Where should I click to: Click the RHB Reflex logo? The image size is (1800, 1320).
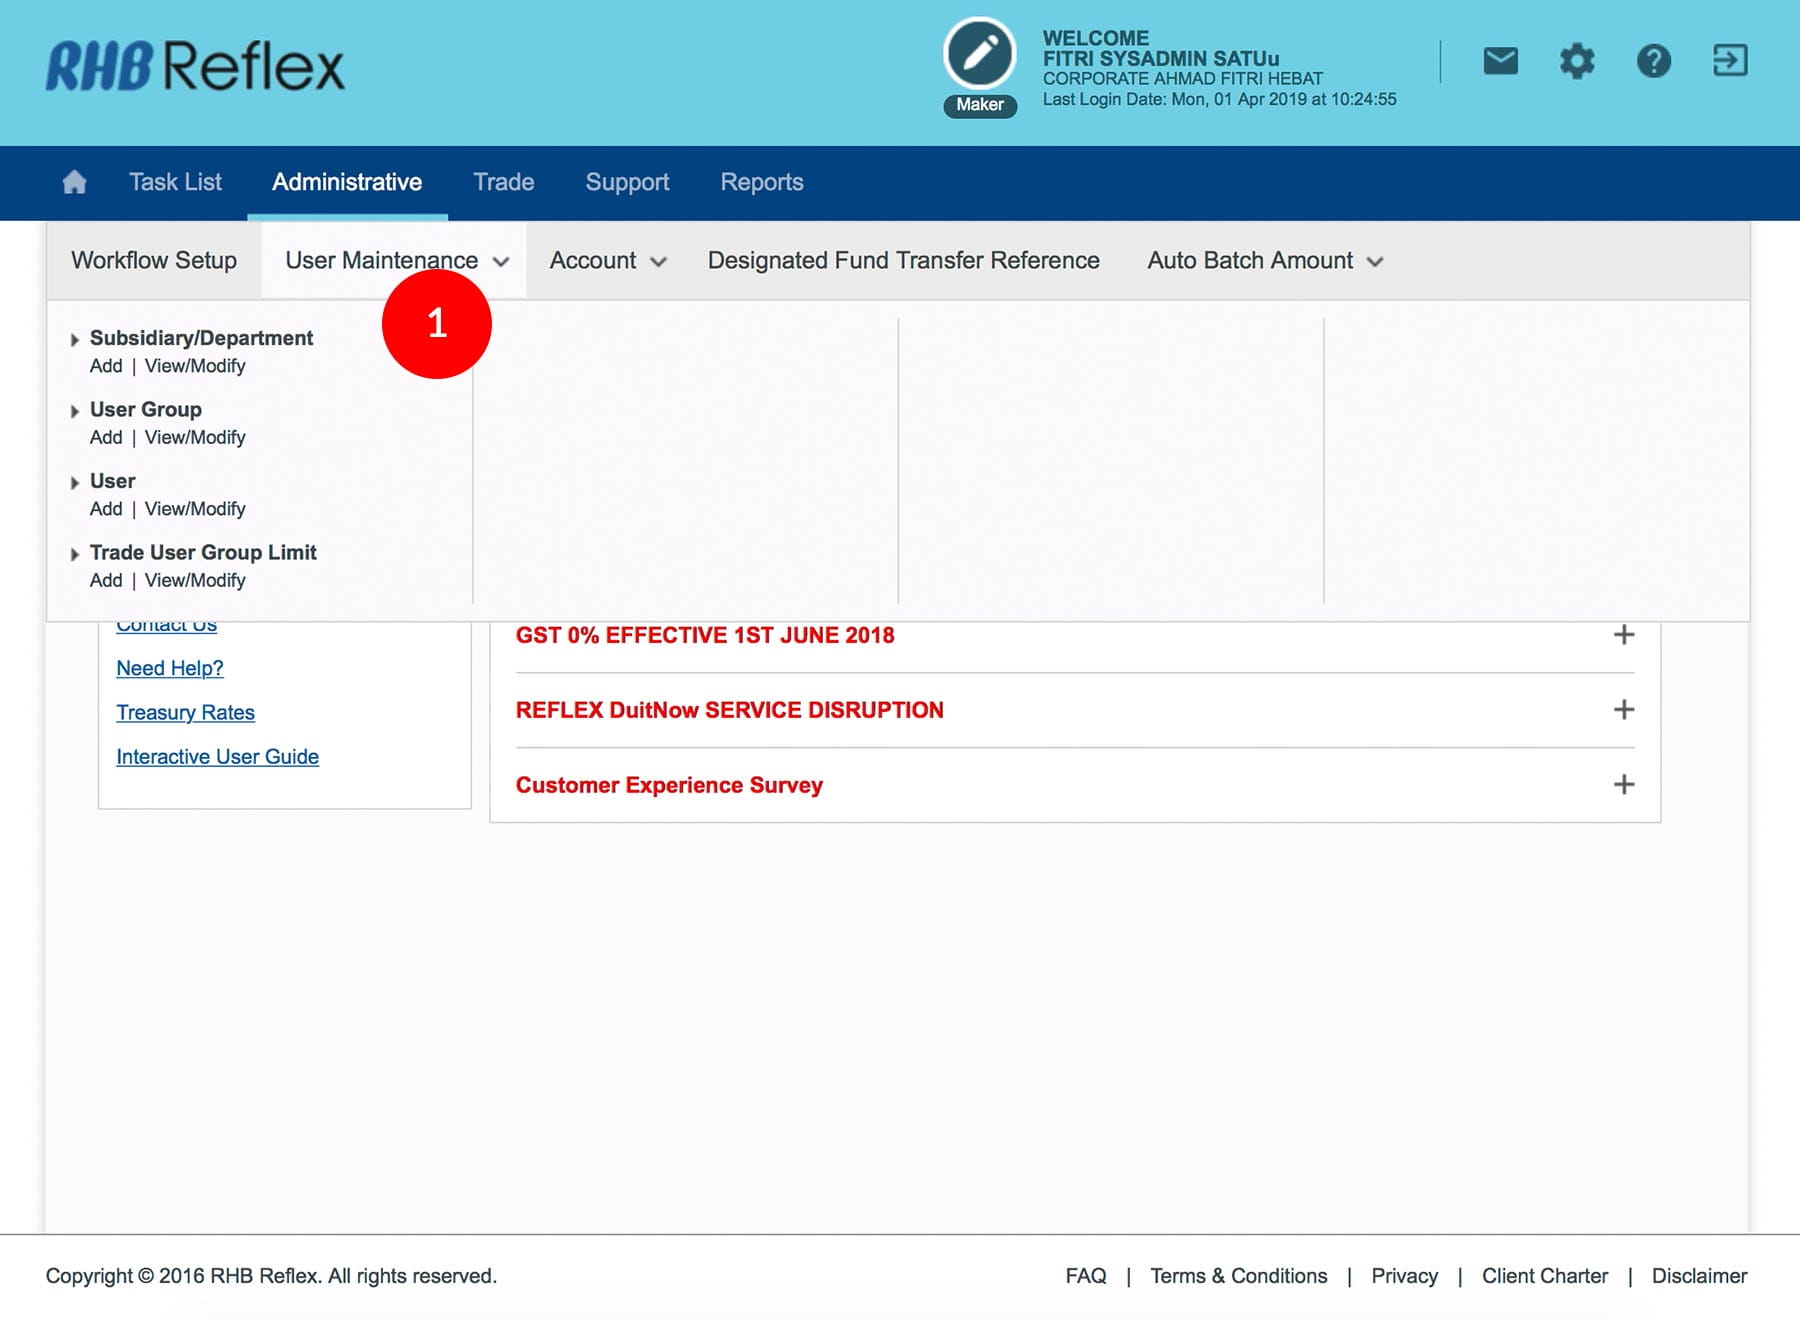(195, 66)
